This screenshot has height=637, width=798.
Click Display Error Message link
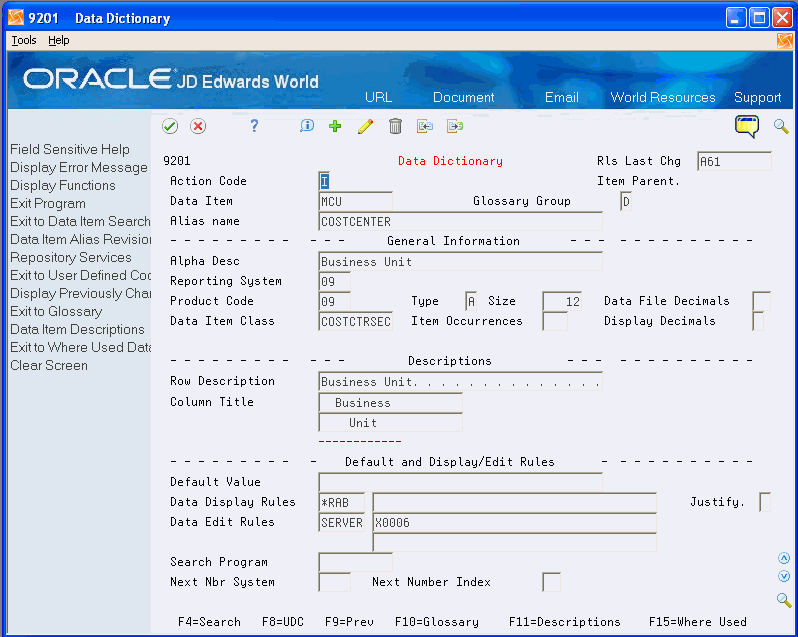point(79,167)
